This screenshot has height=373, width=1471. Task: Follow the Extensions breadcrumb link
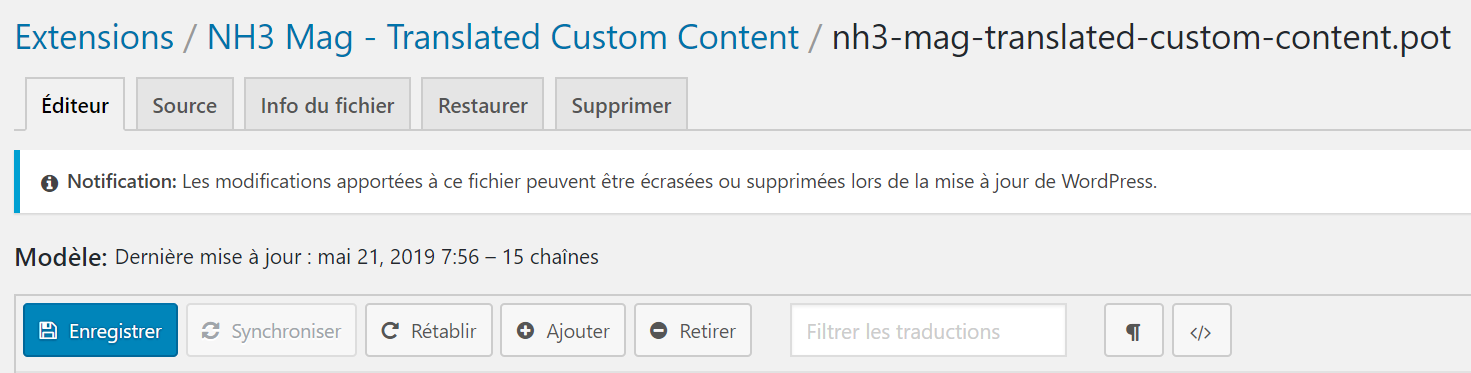[94, 38]
